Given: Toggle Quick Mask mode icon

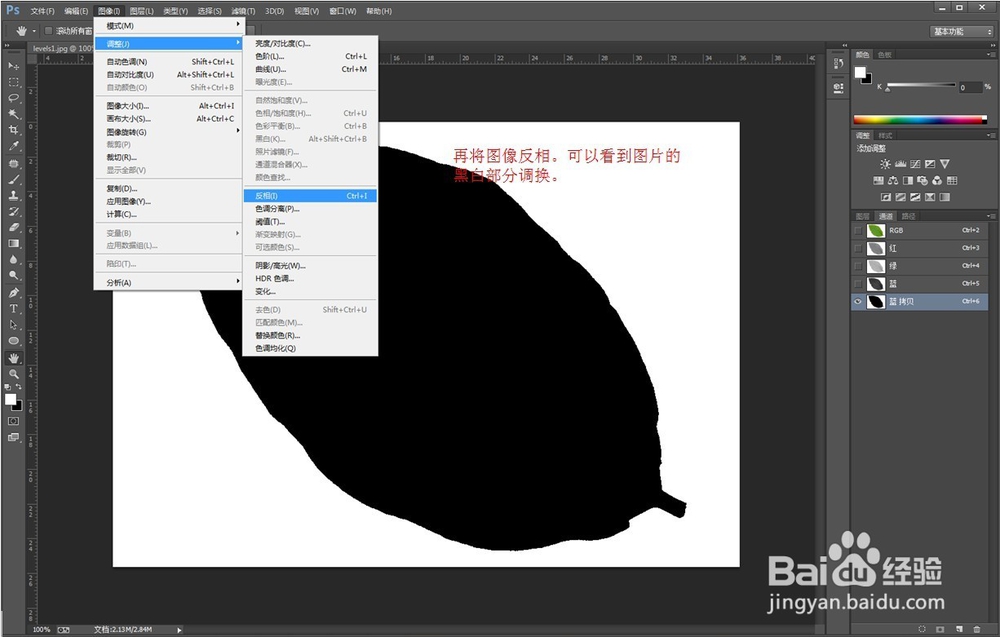Looking at the screenshot, I should (x=13, y=421).
